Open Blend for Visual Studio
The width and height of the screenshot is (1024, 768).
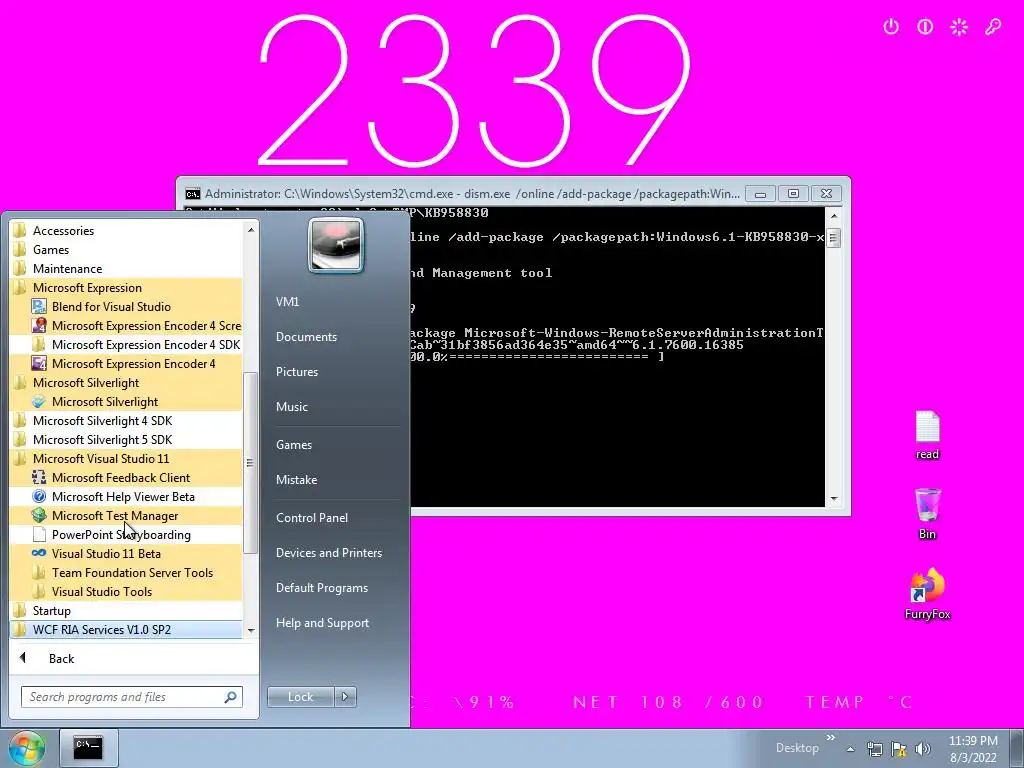tap(125, 306)
